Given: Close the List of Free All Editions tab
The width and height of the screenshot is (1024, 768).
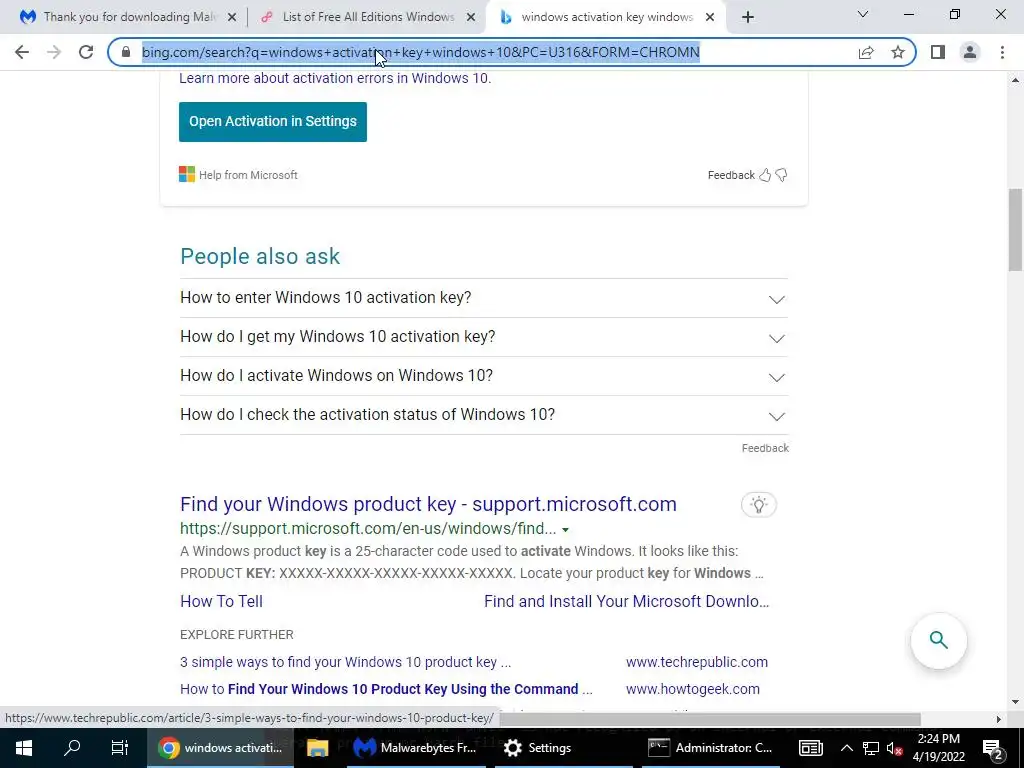Looking at the screenshot, I should click(x=471, y=18).
